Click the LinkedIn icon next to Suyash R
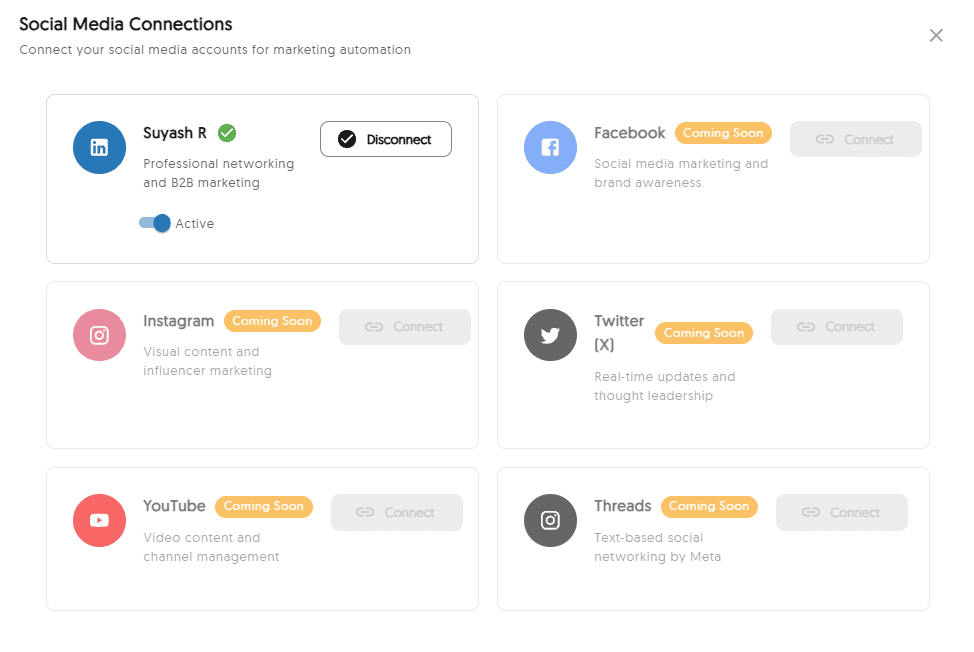The height and width of the screenshot is (652, 974). (99, 147)
